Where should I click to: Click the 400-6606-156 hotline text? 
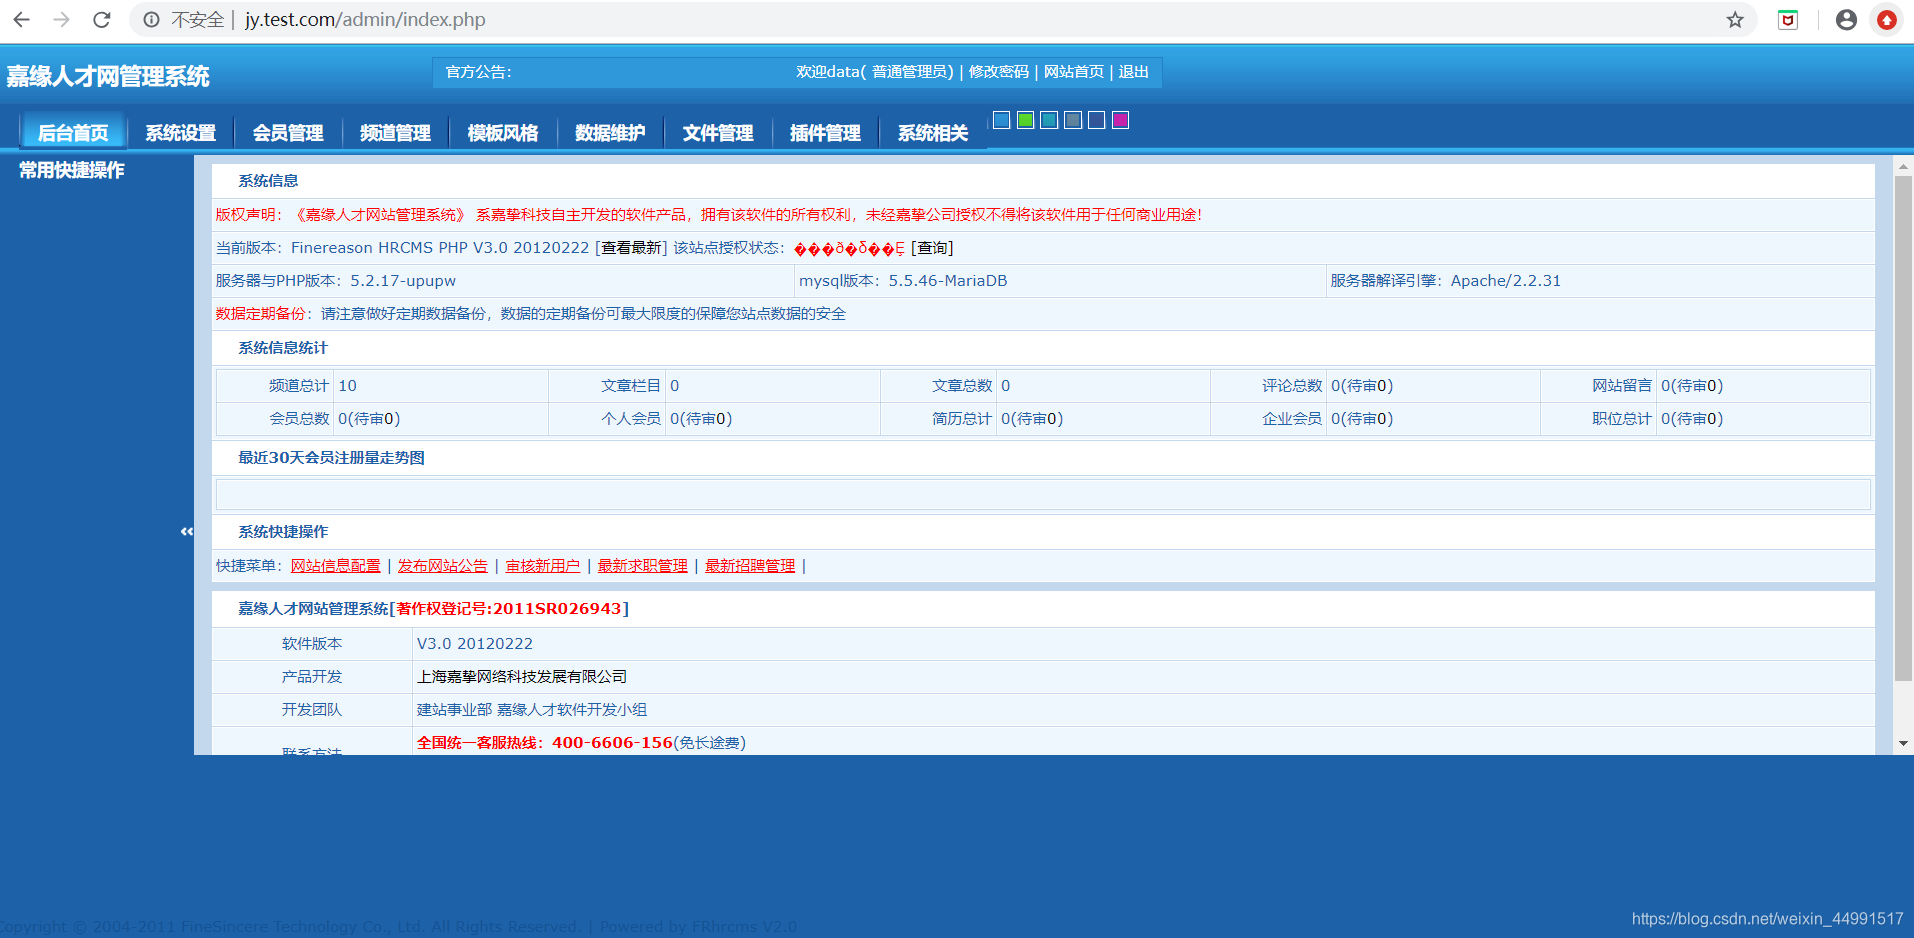[612, 743]
